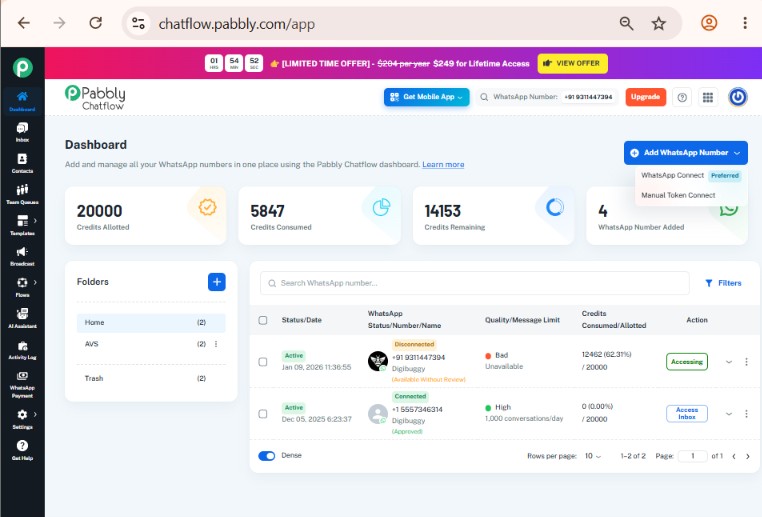The image size is (762, 517).
Task: Open AI Assistant in sidebar
Action: (22, 318)
